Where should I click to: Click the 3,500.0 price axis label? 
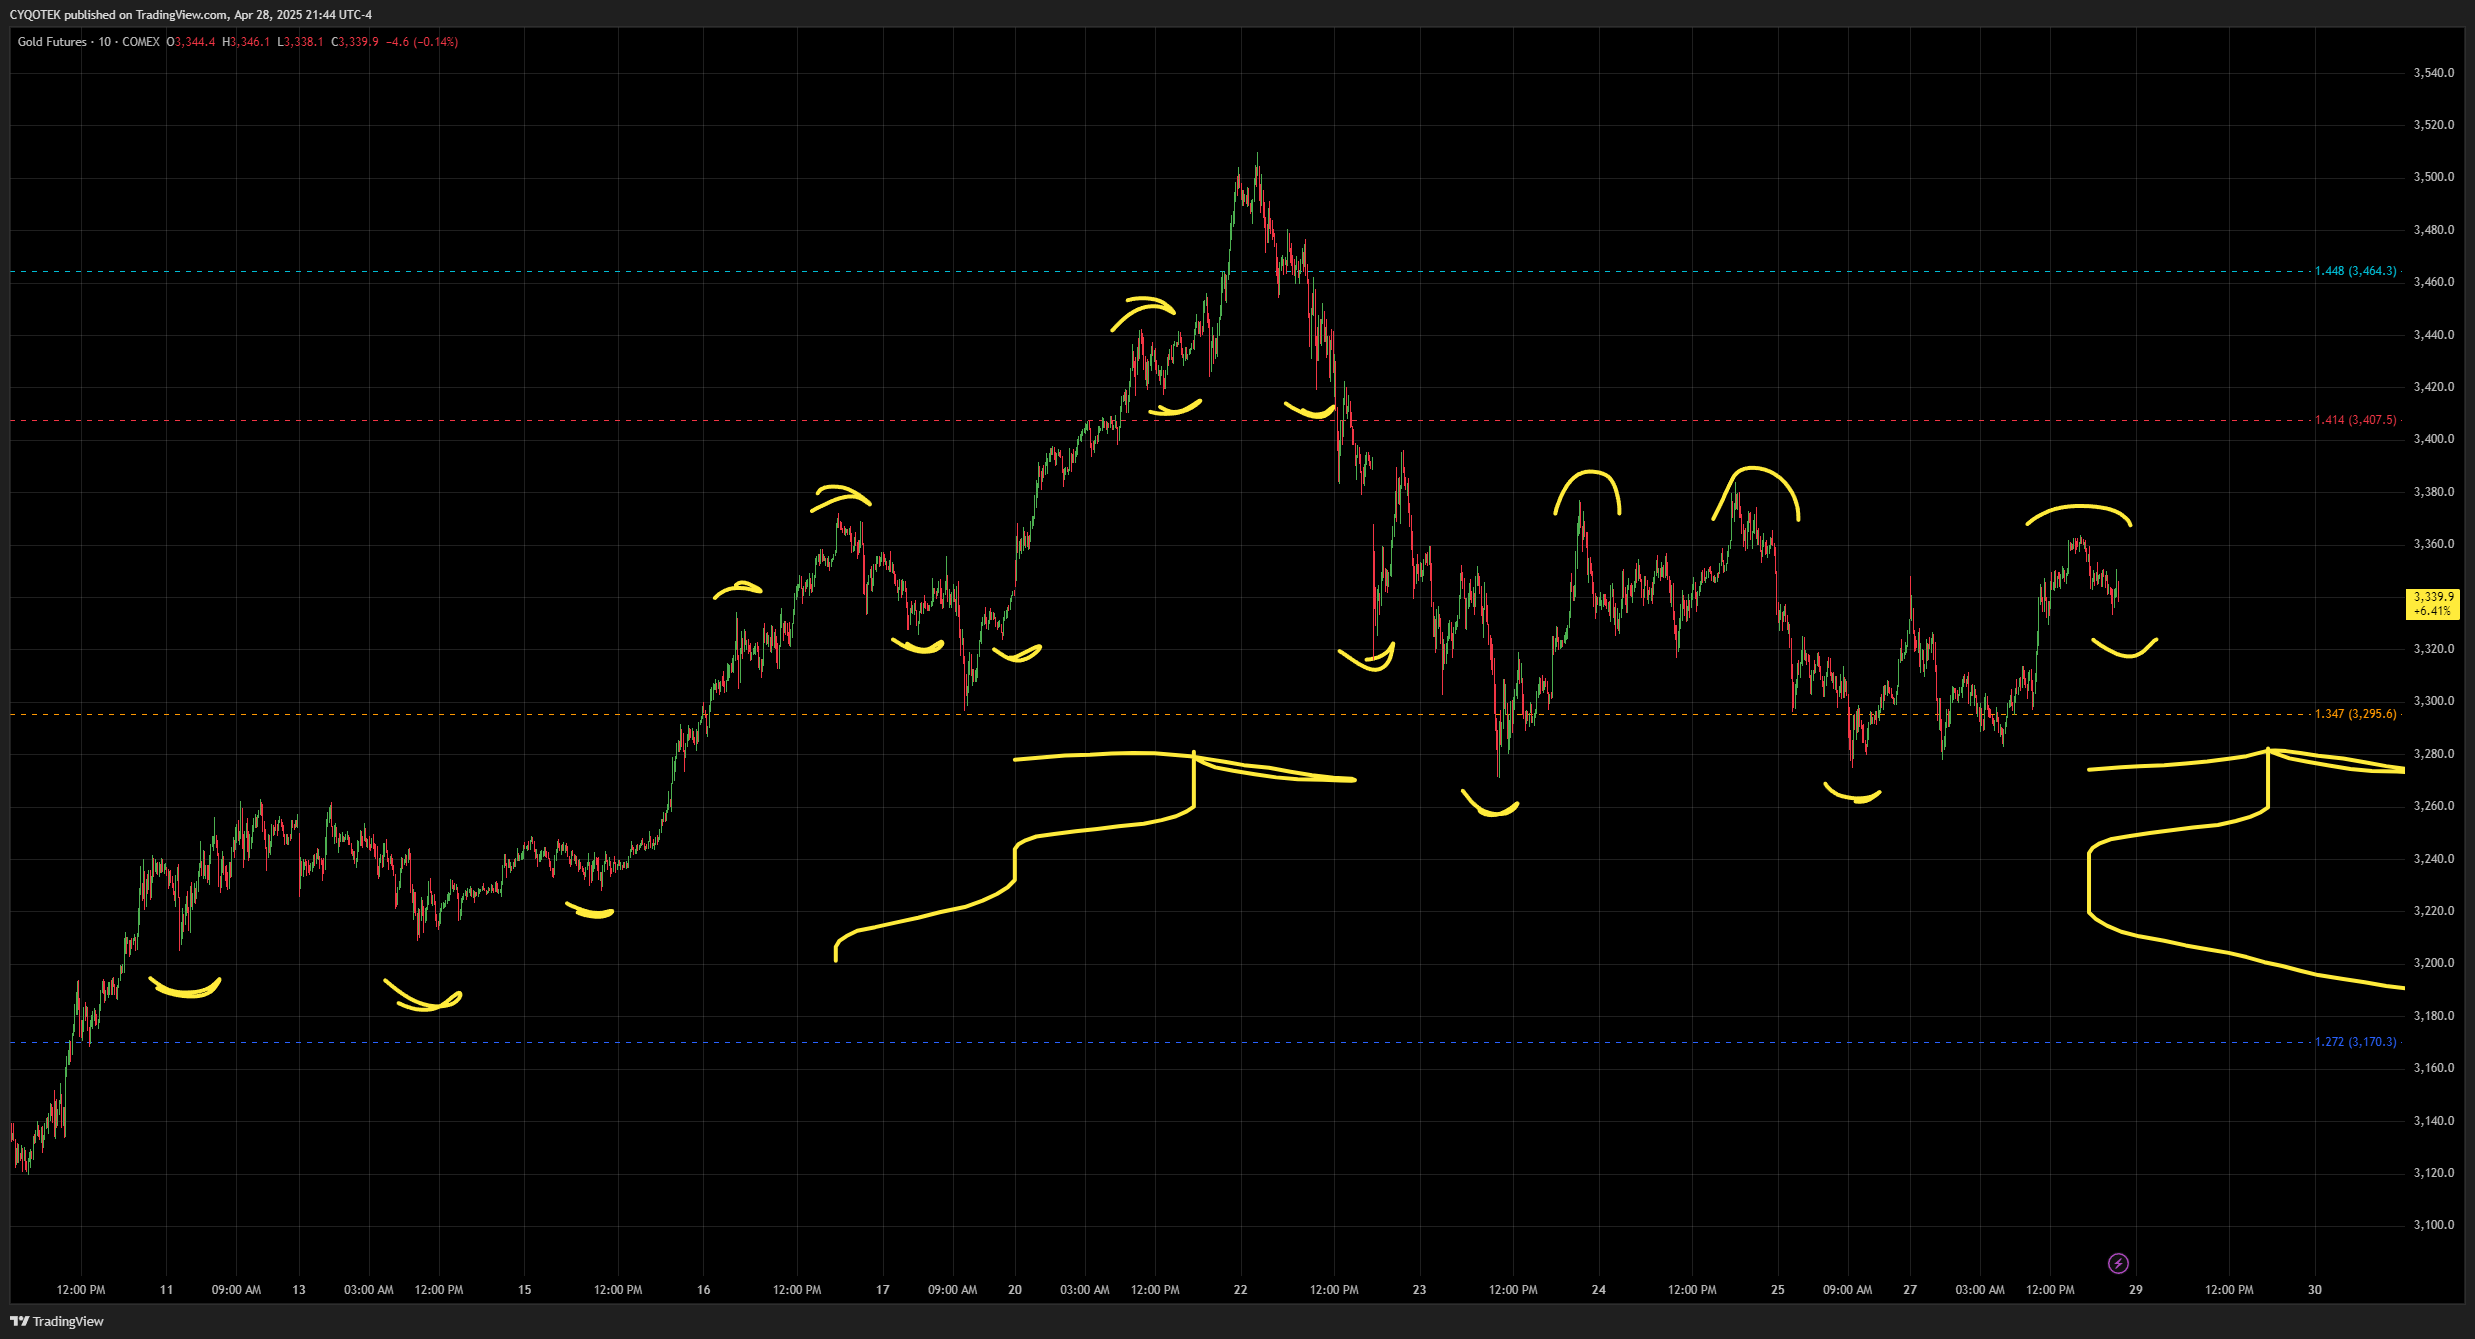[x=2433, y=177]
